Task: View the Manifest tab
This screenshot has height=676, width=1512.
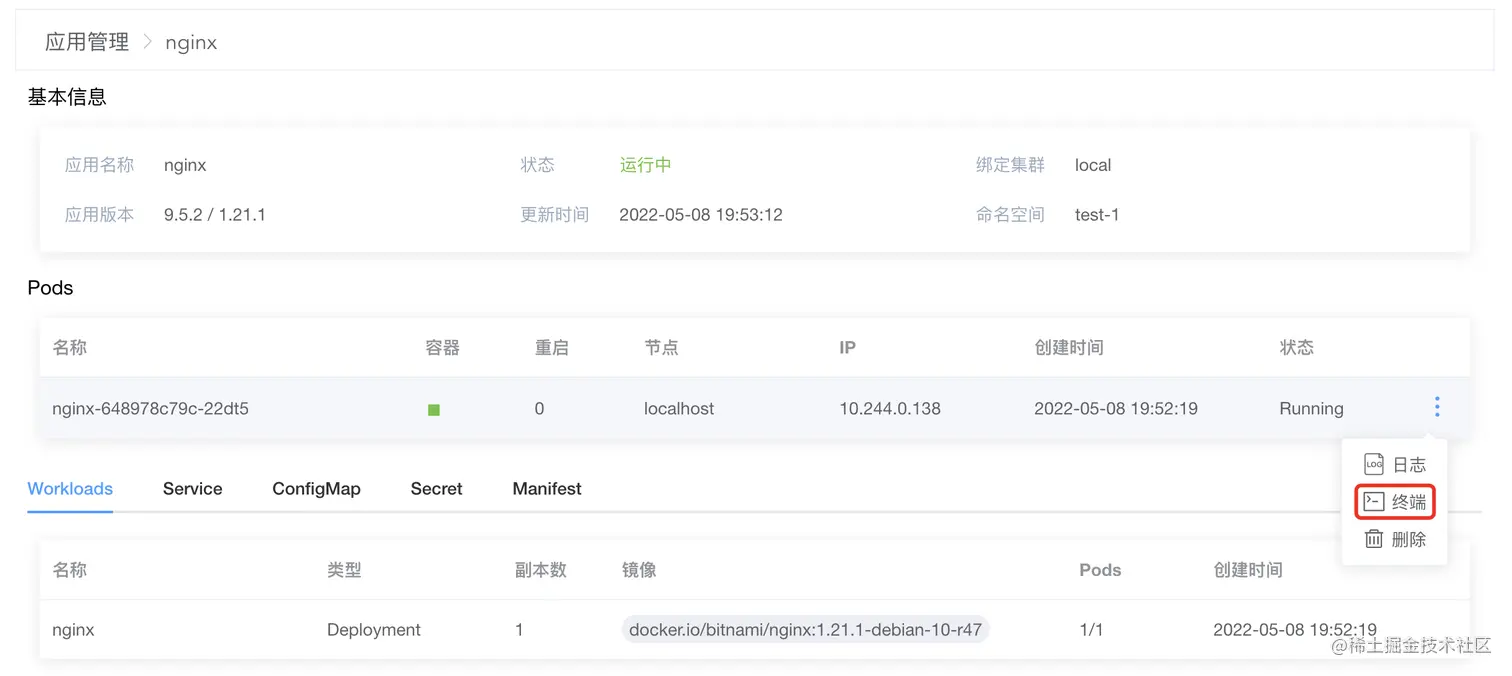Action: point(546,489)
